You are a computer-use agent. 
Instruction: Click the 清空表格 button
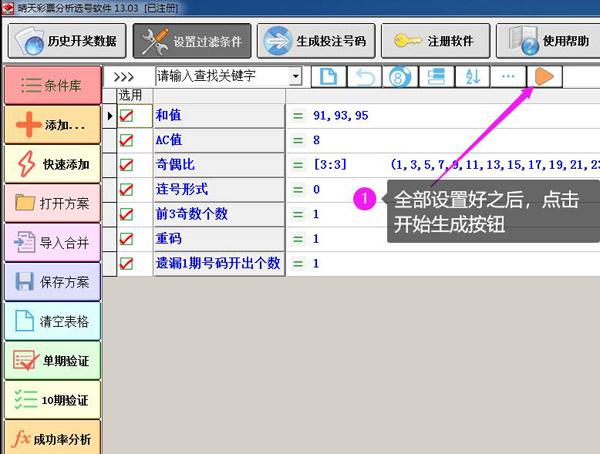[52, 321]
